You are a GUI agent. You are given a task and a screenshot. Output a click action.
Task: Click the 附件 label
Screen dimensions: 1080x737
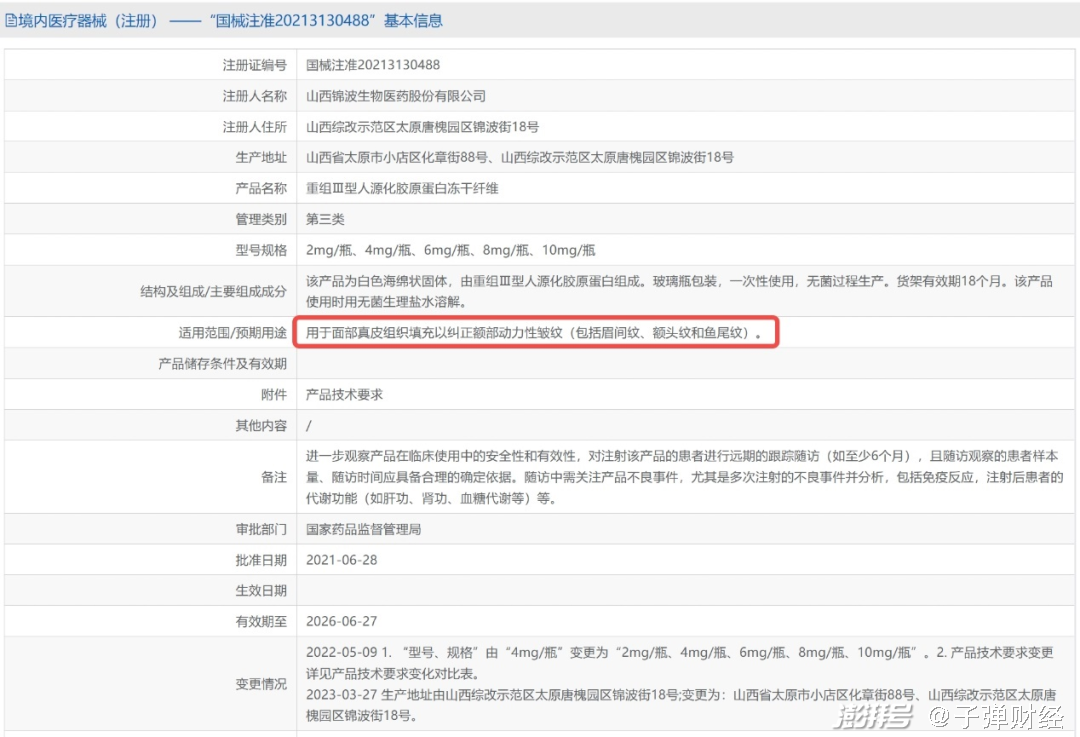[273, 395]
